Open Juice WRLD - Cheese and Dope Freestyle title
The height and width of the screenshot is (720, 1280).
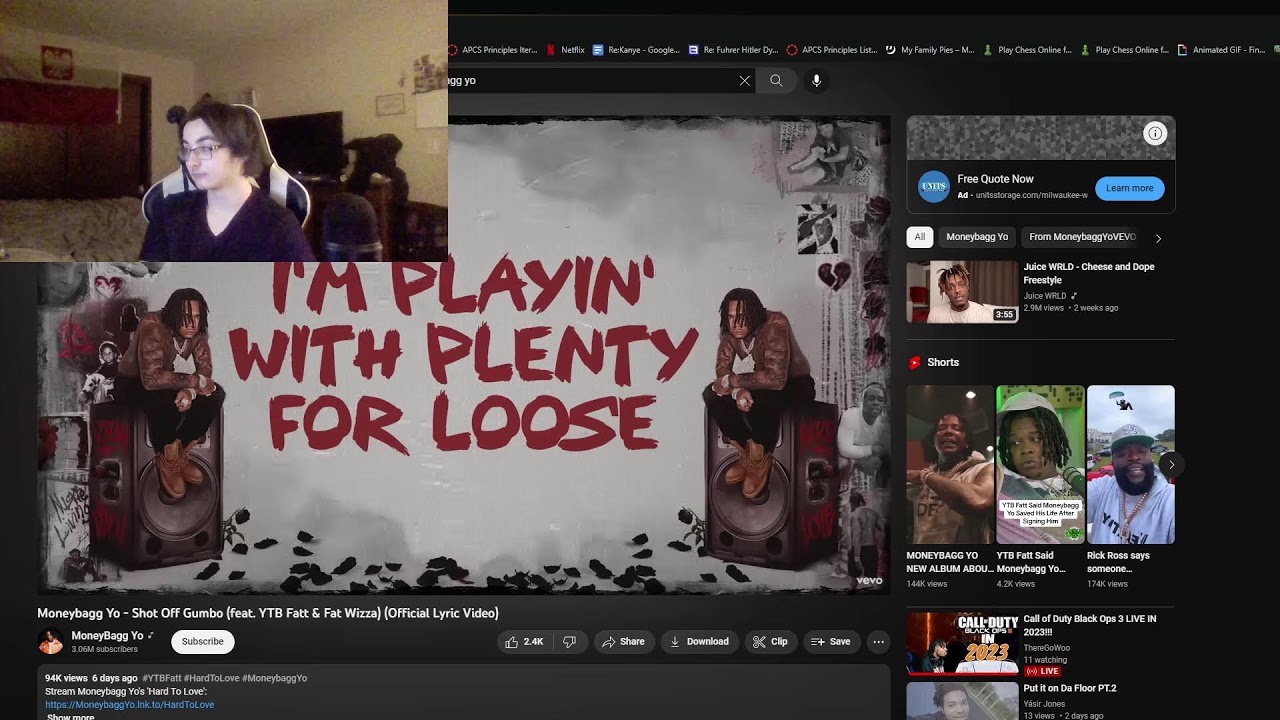pos(1088,274)
